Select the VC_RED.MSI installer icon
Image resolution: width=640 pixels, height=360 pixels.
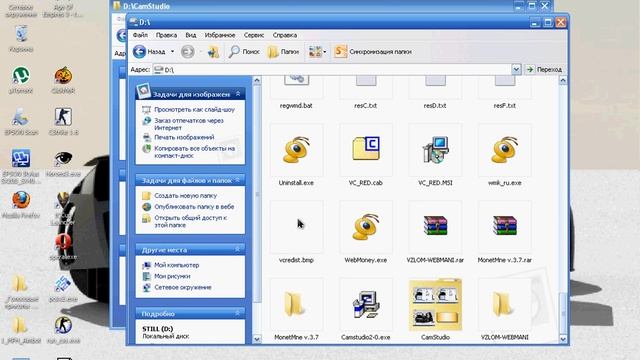click(435, 150)
